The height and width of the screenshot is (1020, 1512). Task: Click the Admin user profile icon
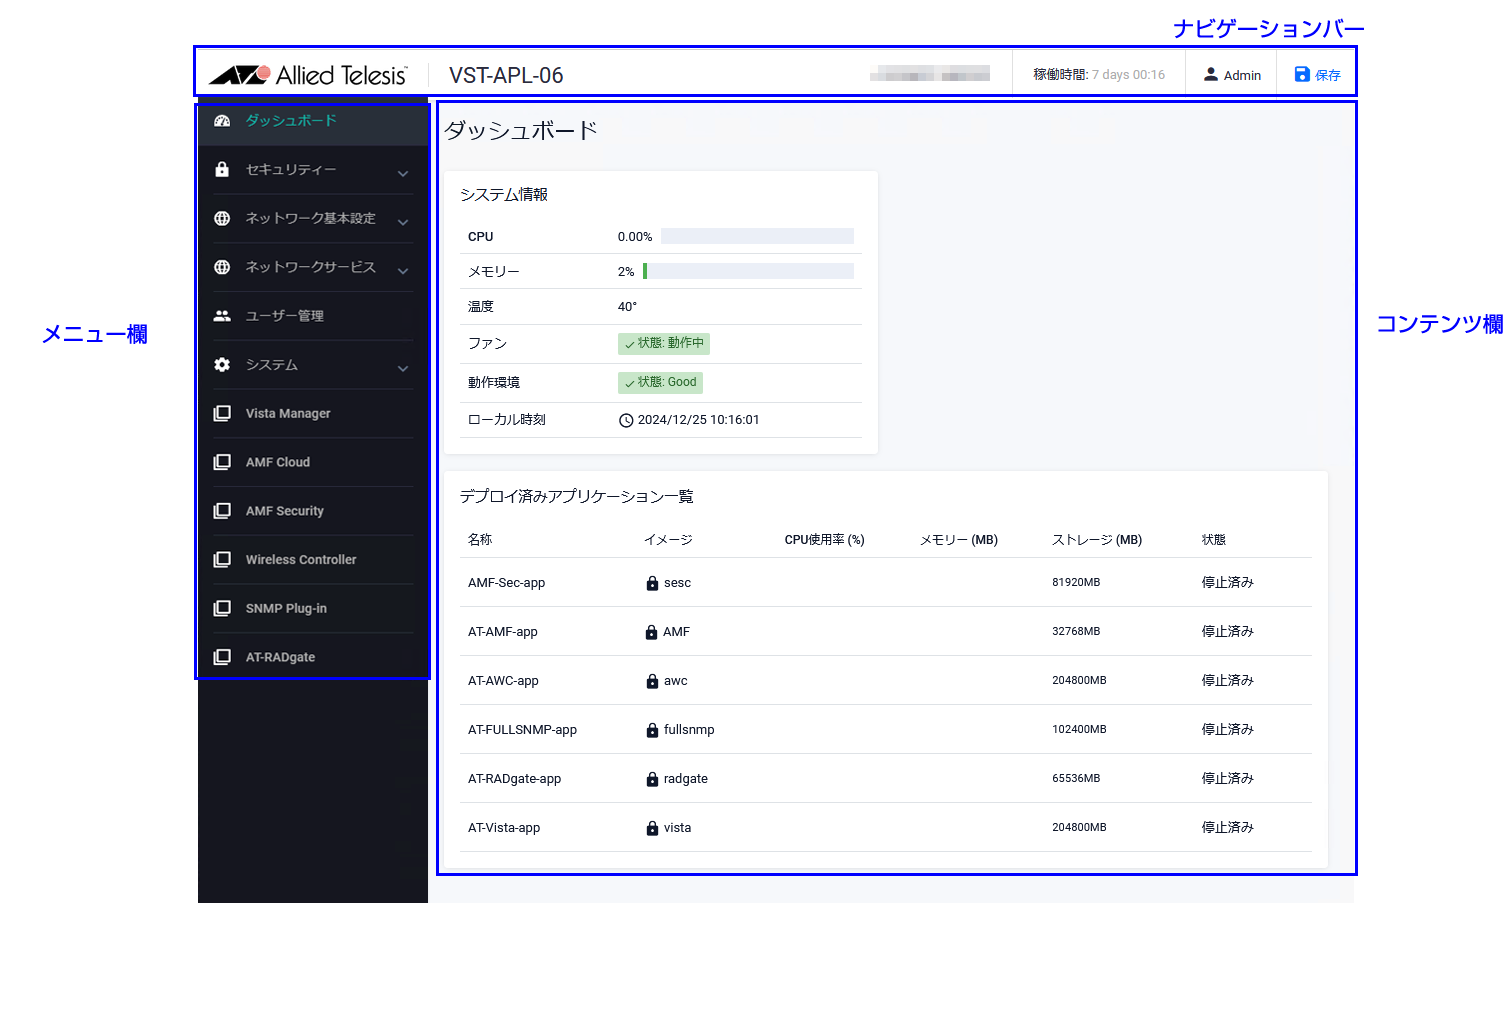click(x=1210, y=75)
